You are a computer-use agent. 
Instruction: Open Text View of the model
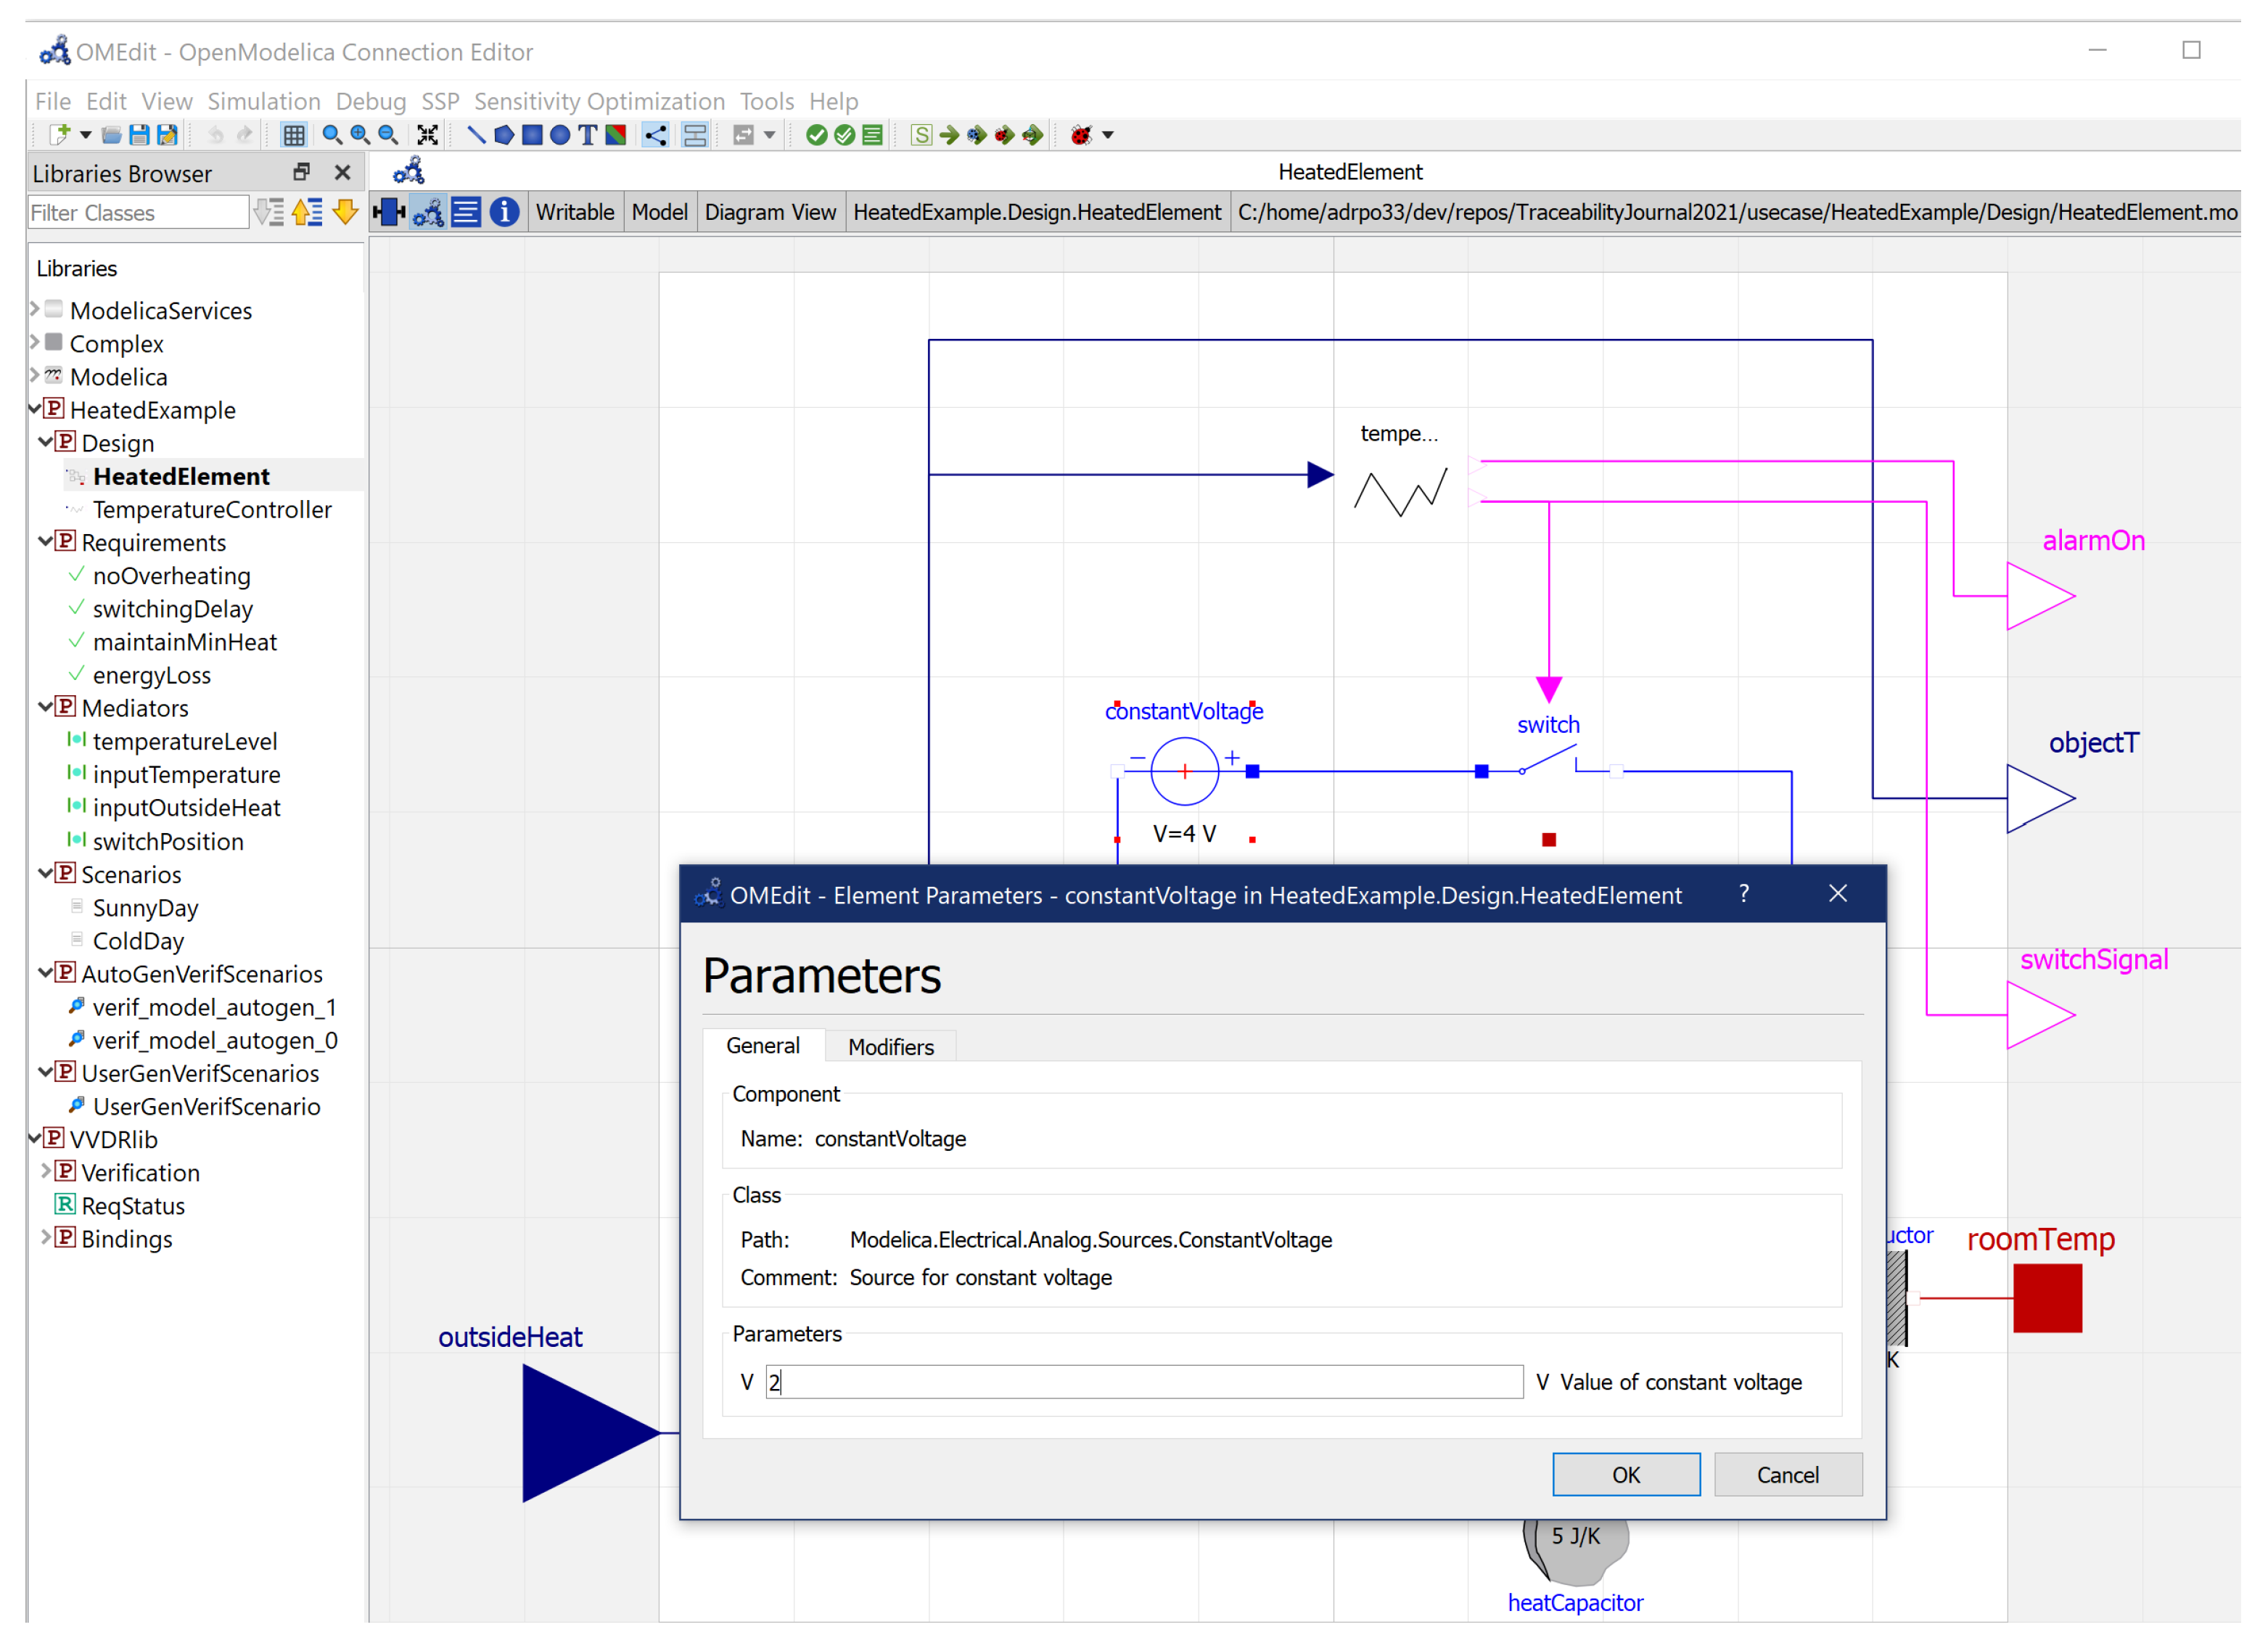point(466,212)
